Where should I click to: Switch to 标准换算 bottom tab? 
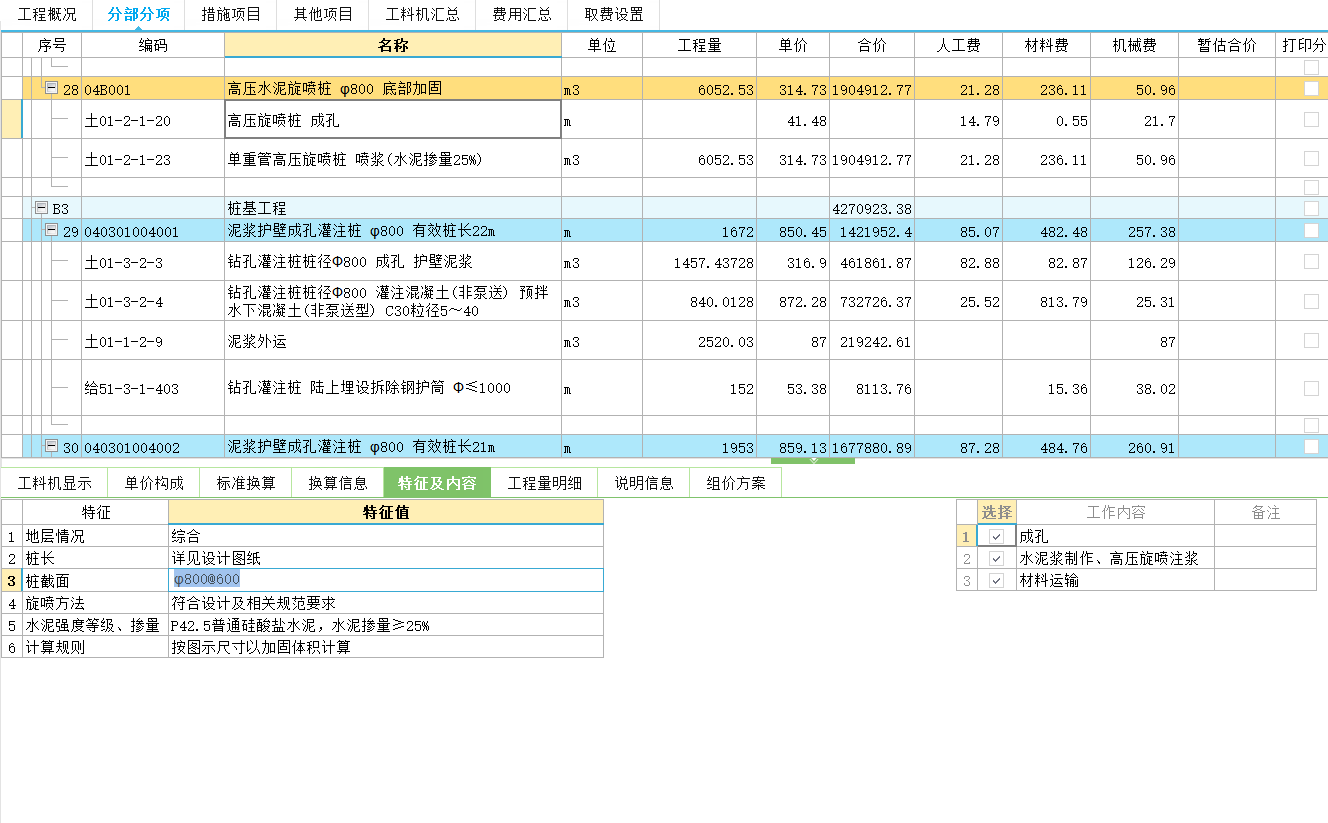coord(246,483)
